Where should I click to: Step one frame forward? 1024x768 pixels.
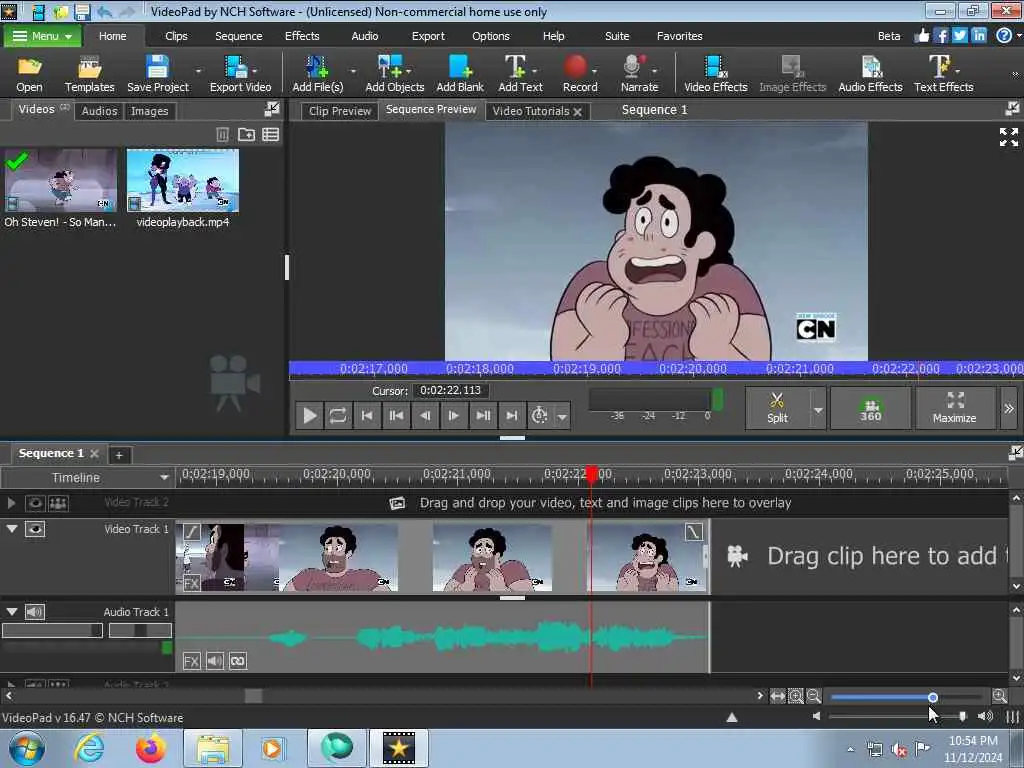pos(453,415)
